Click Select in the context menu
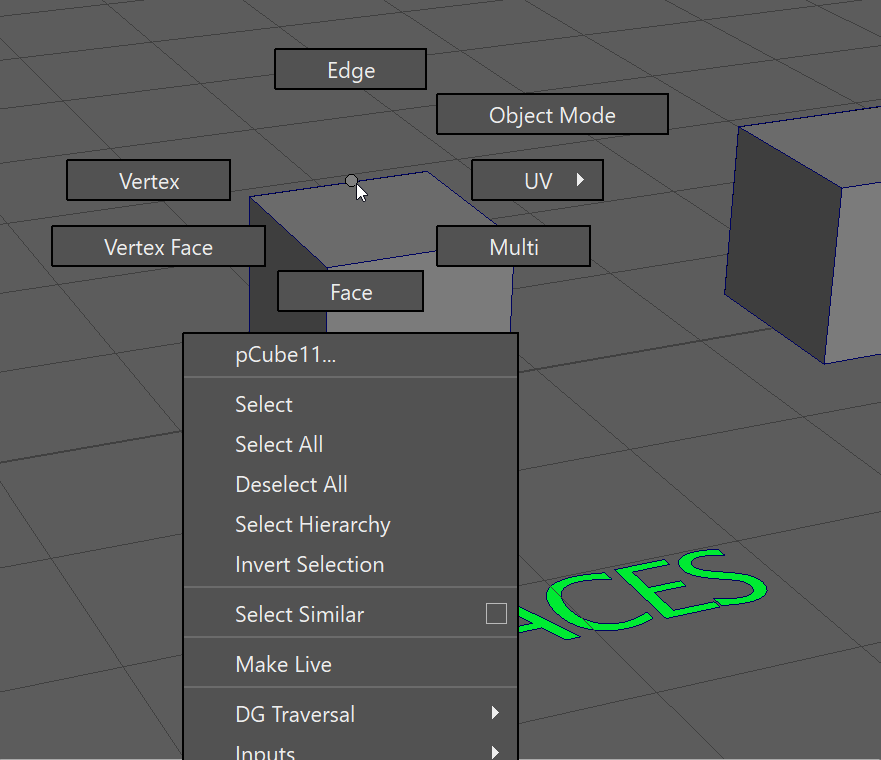 (x=264, y=404)
